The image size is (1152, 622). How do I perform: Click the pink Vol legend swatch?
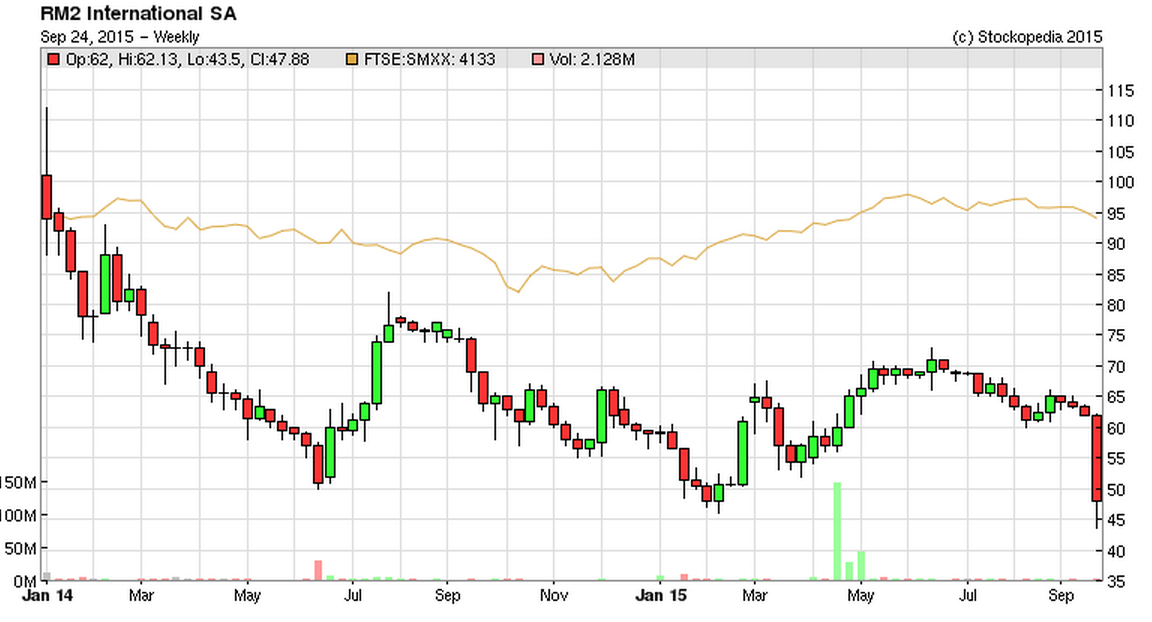pos(538,59)
